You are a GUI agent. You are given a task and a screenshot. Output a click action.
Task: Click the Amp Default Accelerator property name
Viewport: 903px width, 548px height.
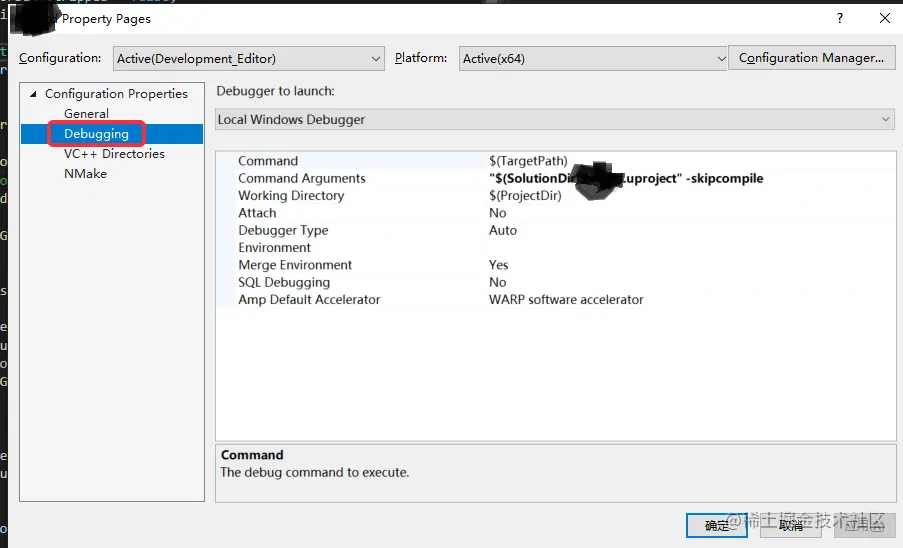tap(309, 299)
